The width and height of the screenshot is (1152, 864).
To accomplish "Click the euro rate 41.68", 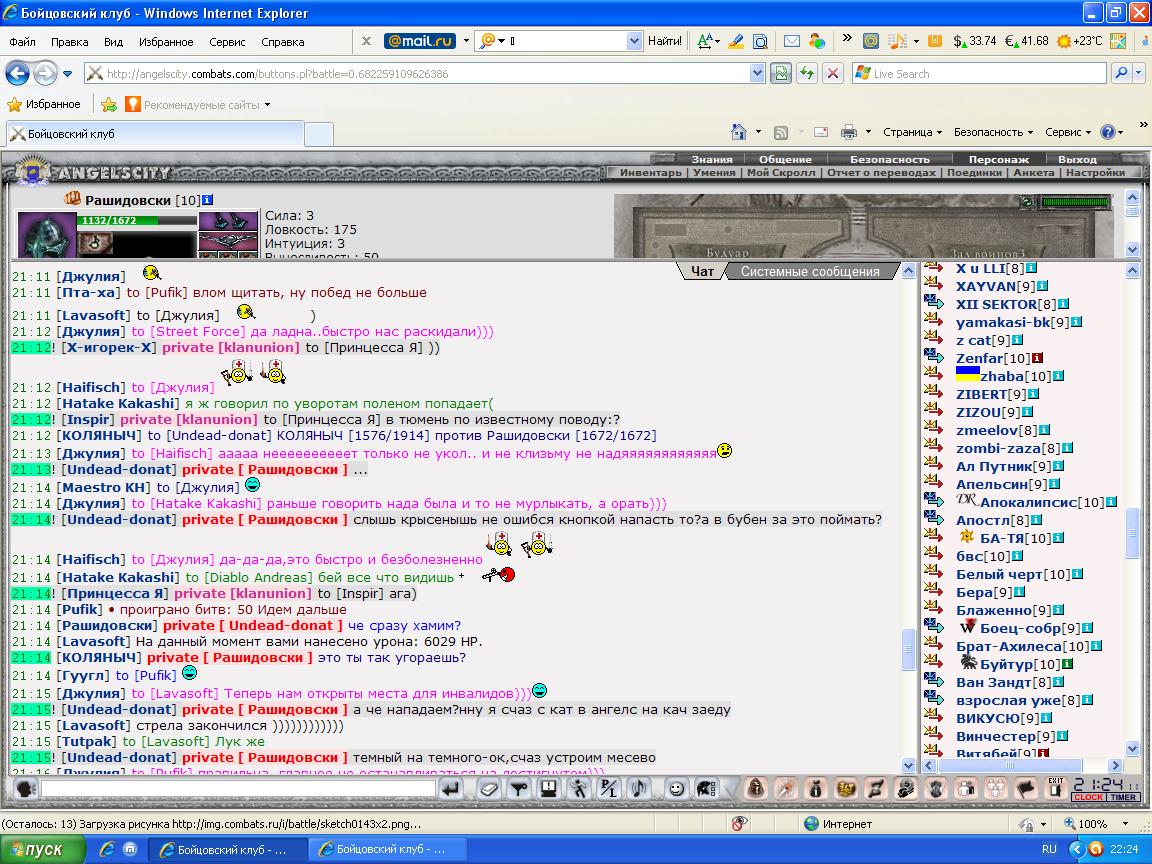I will [x=1026, y=41].
